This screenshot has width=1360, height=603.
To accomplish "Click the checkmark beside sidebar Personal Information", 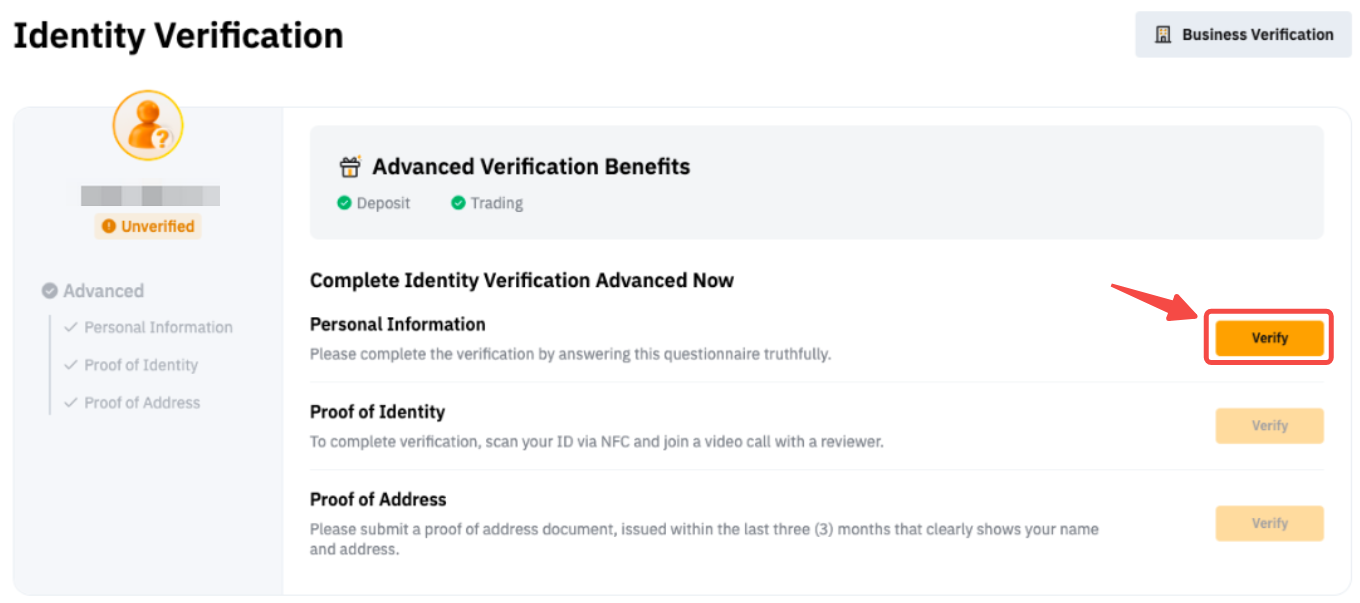I will 71,327.
